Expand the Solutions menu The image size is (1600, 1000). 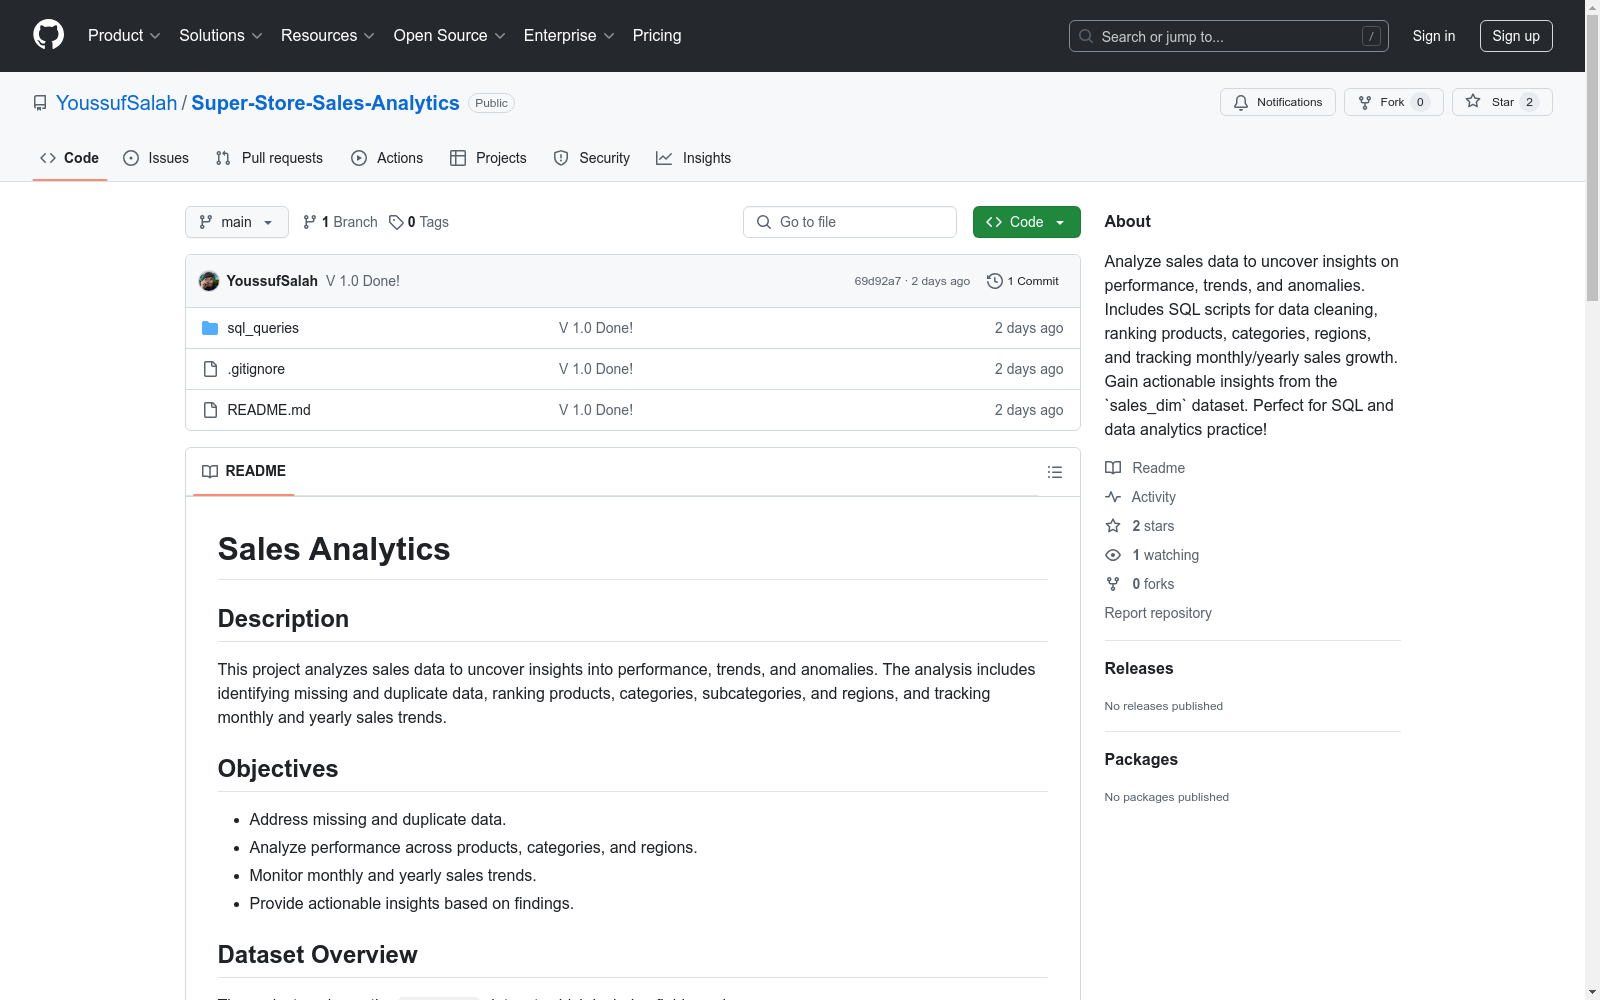pyautogui.click(x=221, y=36)
